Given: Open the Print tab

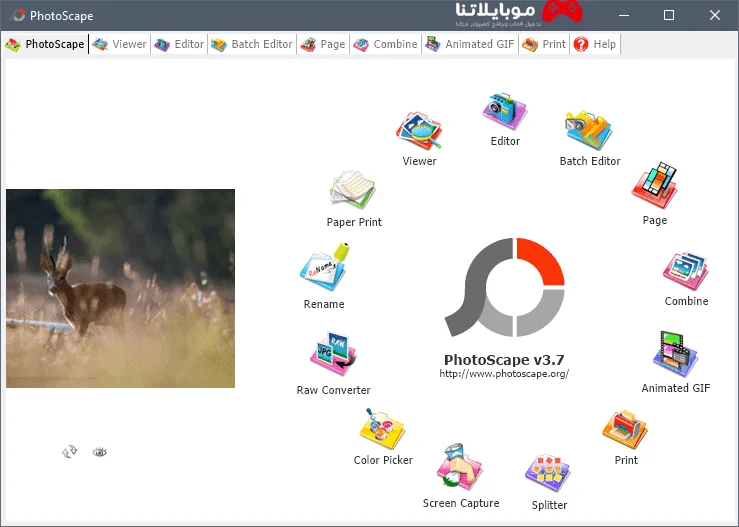Looking at the screenshot, I should pos(544,44).
